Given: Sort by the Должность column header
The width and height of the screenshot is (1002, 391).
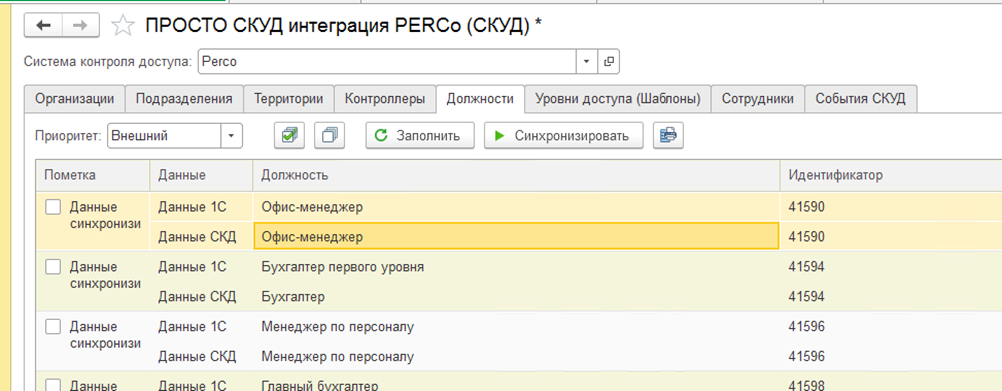Looking at the screenshot, I should [516, 175].
